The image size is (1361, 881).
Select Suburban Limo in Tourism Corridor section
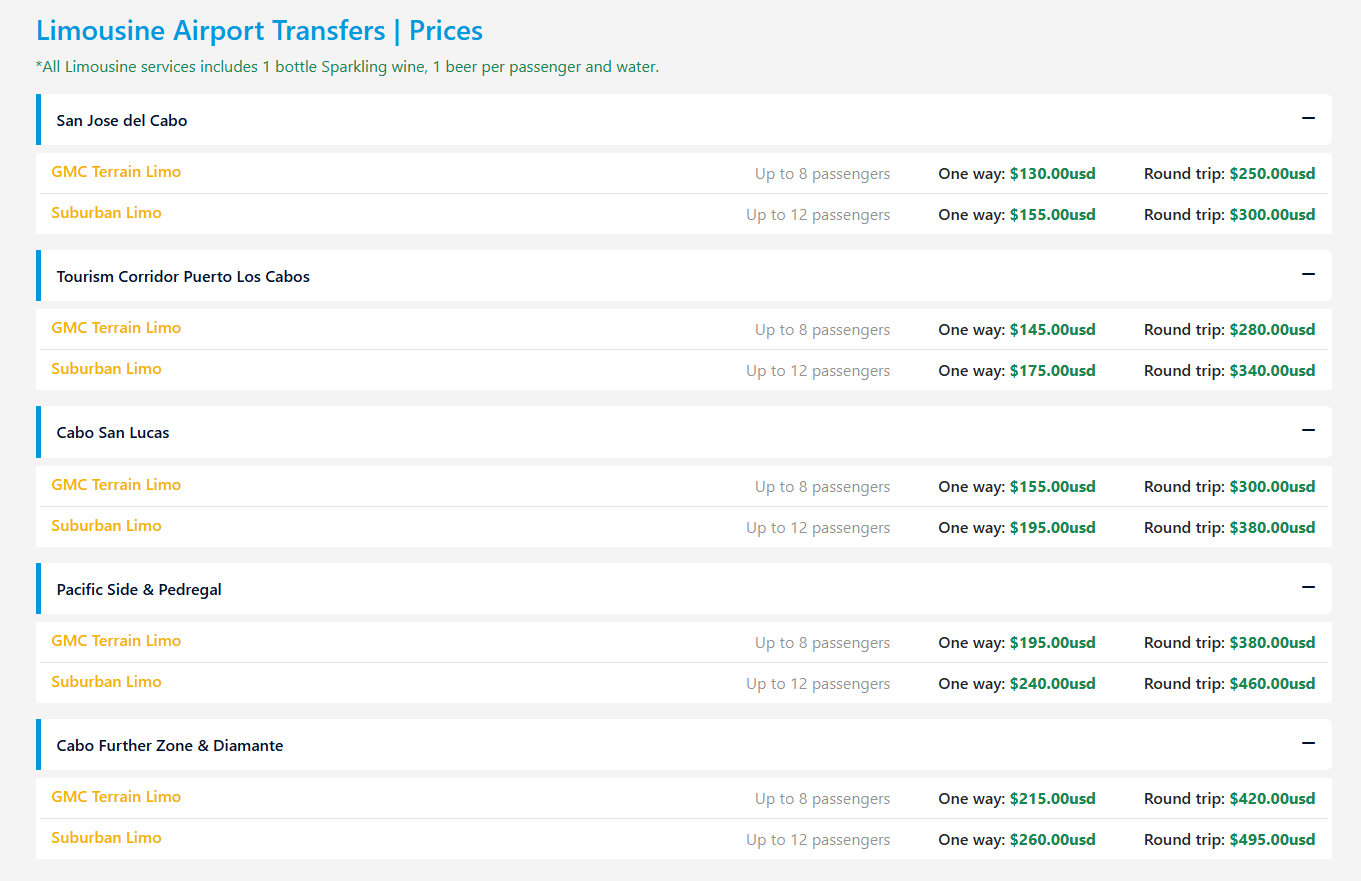pyautogui.click(x=106, y=369)
